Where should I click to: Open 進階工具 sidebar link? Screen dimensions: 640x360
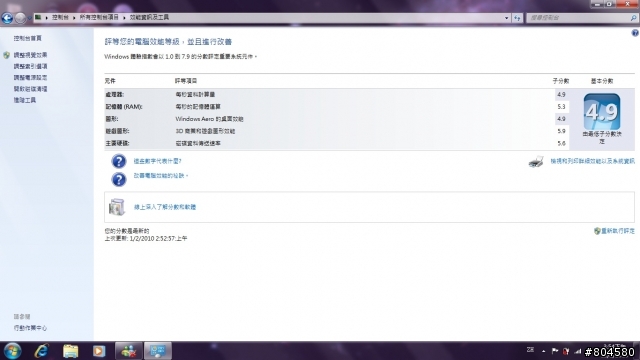tap(24, 100)
